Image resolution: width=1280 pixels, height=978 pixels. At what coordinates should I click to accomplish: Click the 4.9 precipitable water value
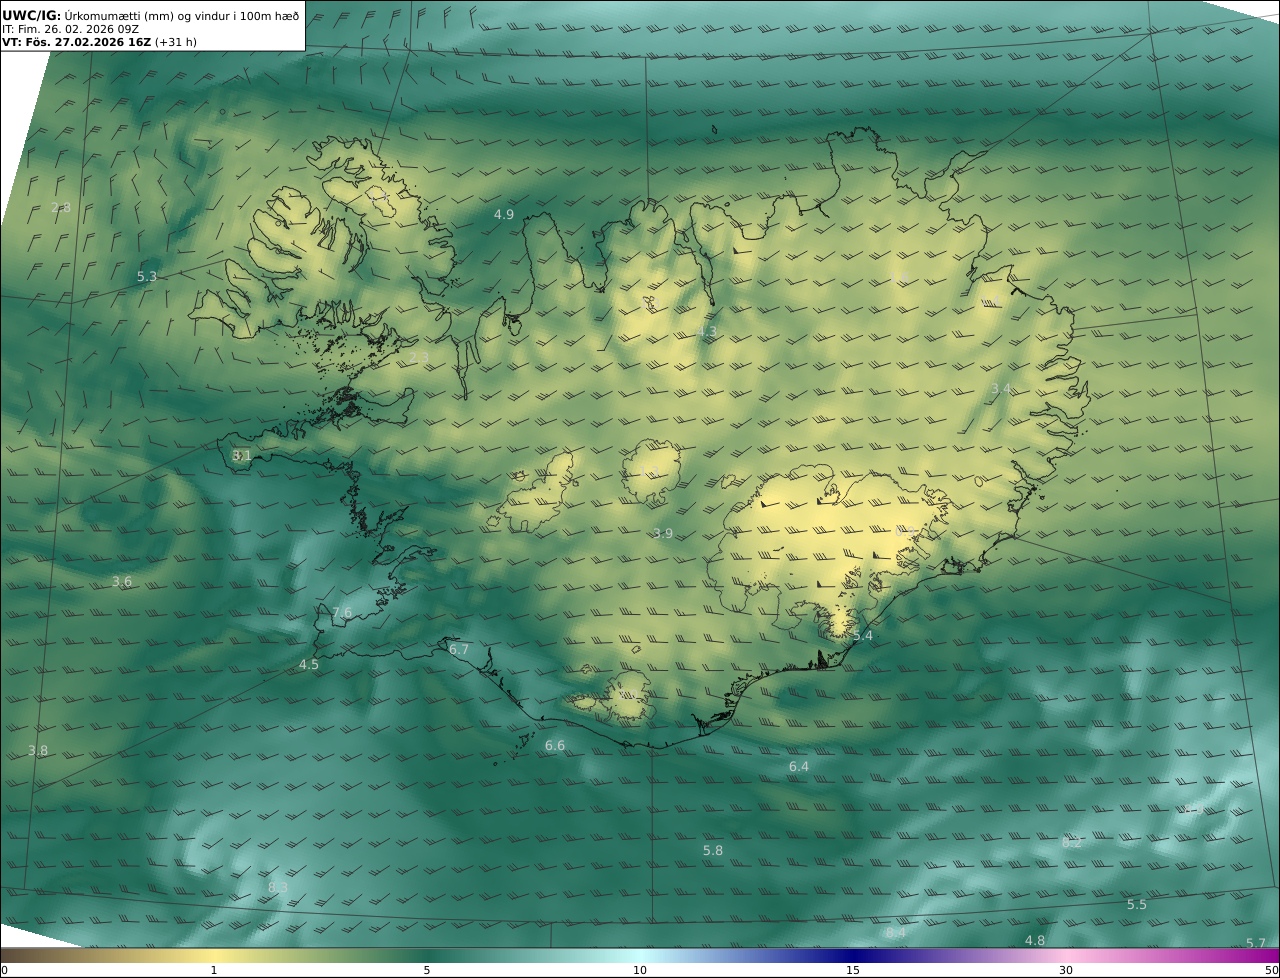tap(504, 214)
